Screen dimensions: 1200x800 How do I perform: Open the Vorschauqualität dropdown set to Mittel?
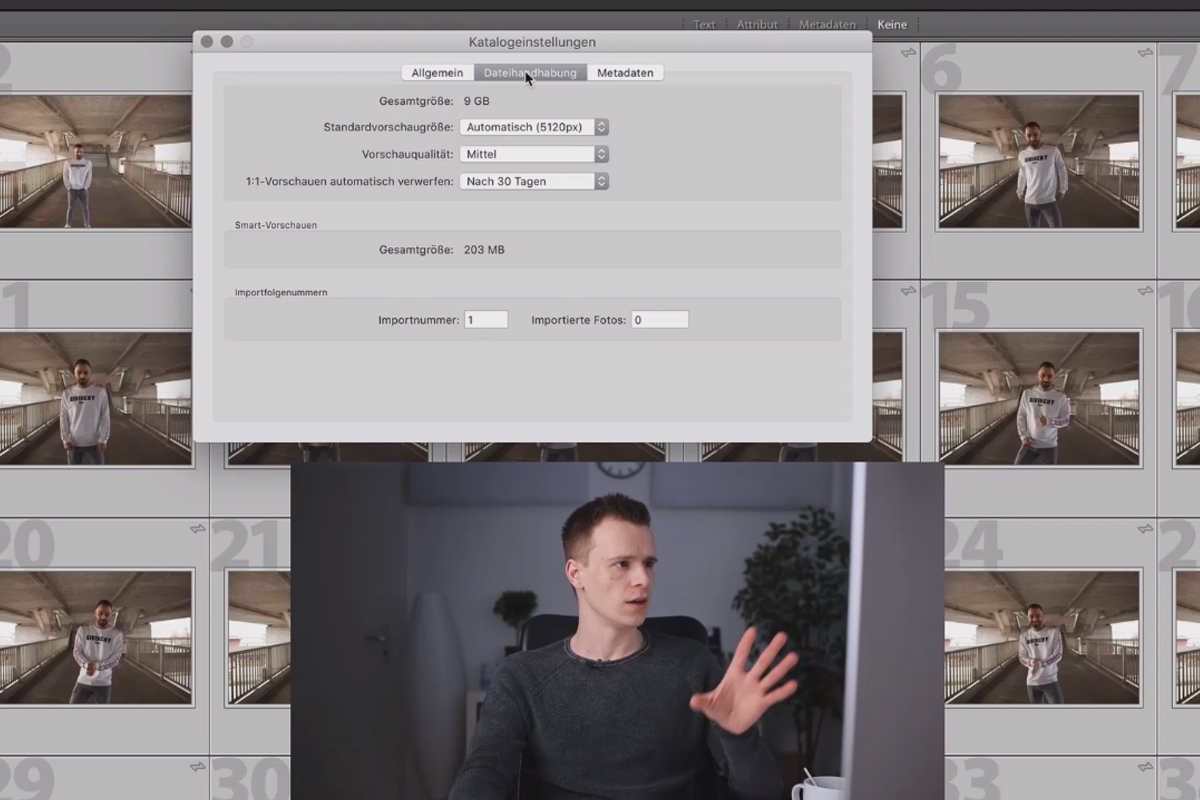tap(534, 154)
